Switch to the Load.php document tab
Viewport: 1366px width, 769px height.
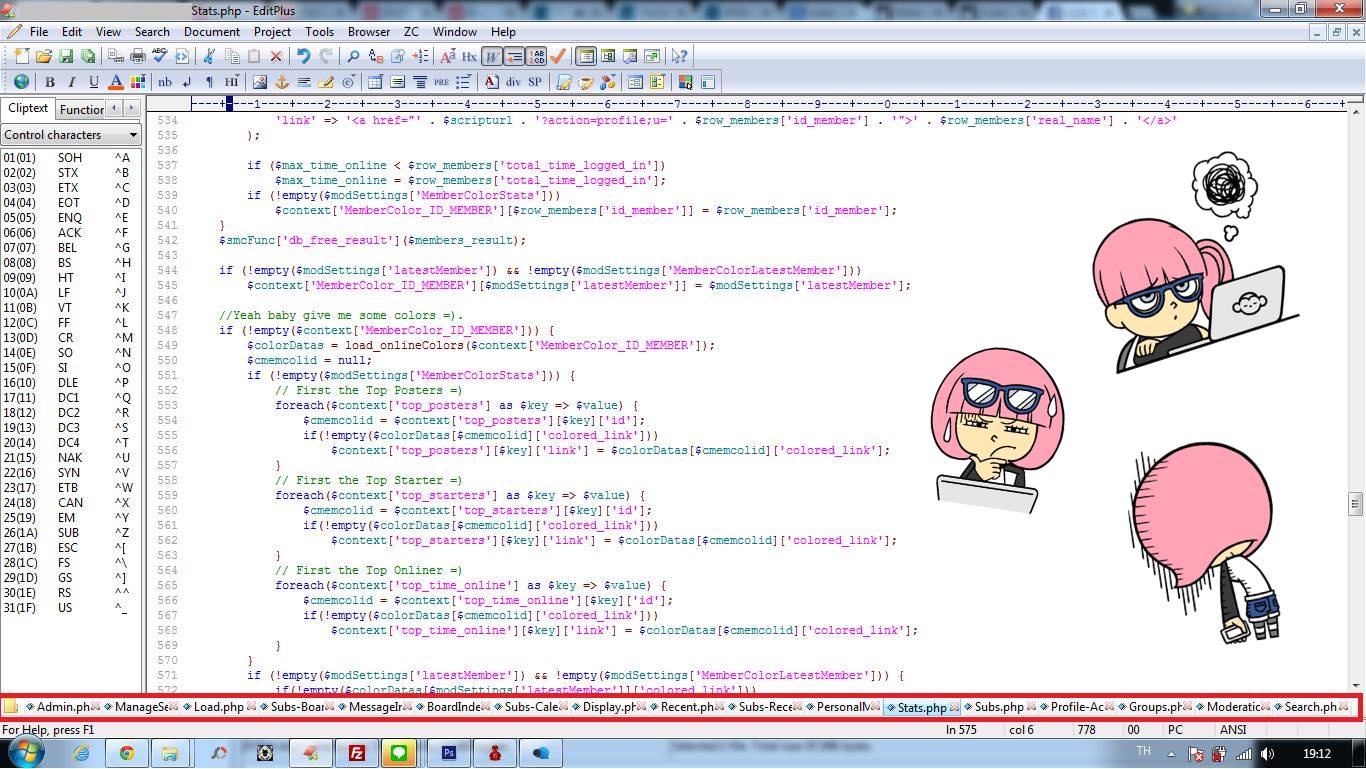click(x=219, y=707)
